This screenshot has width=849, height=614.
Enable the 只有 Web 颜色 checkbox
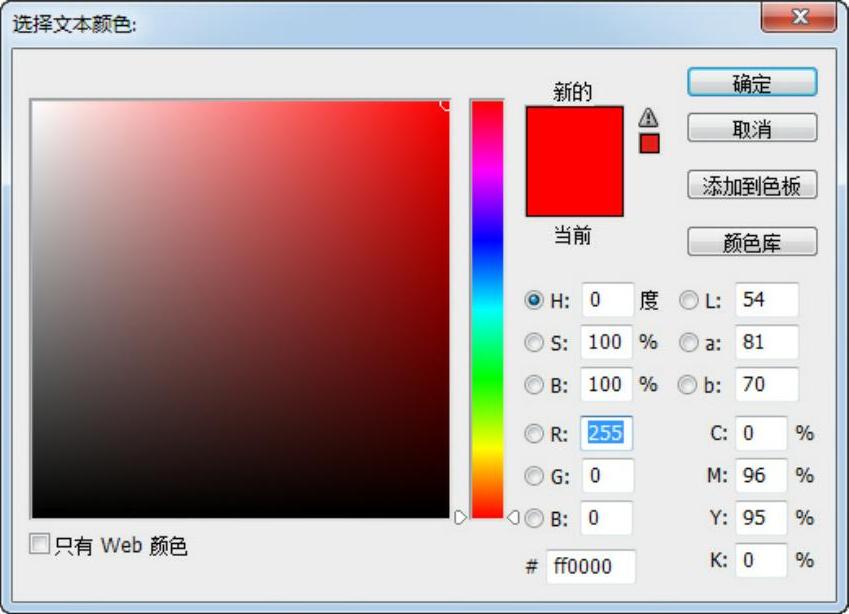[x=40, y=545]
